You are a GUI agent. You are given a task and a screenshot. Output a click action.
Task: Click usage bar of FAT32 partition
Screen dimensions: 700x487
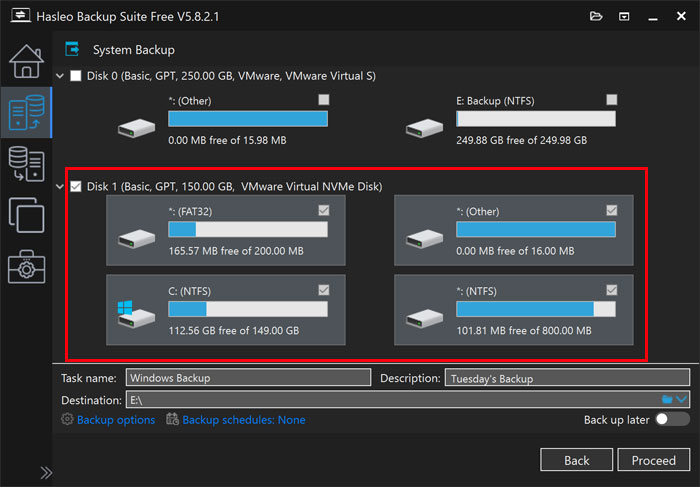tap(248, 229)
